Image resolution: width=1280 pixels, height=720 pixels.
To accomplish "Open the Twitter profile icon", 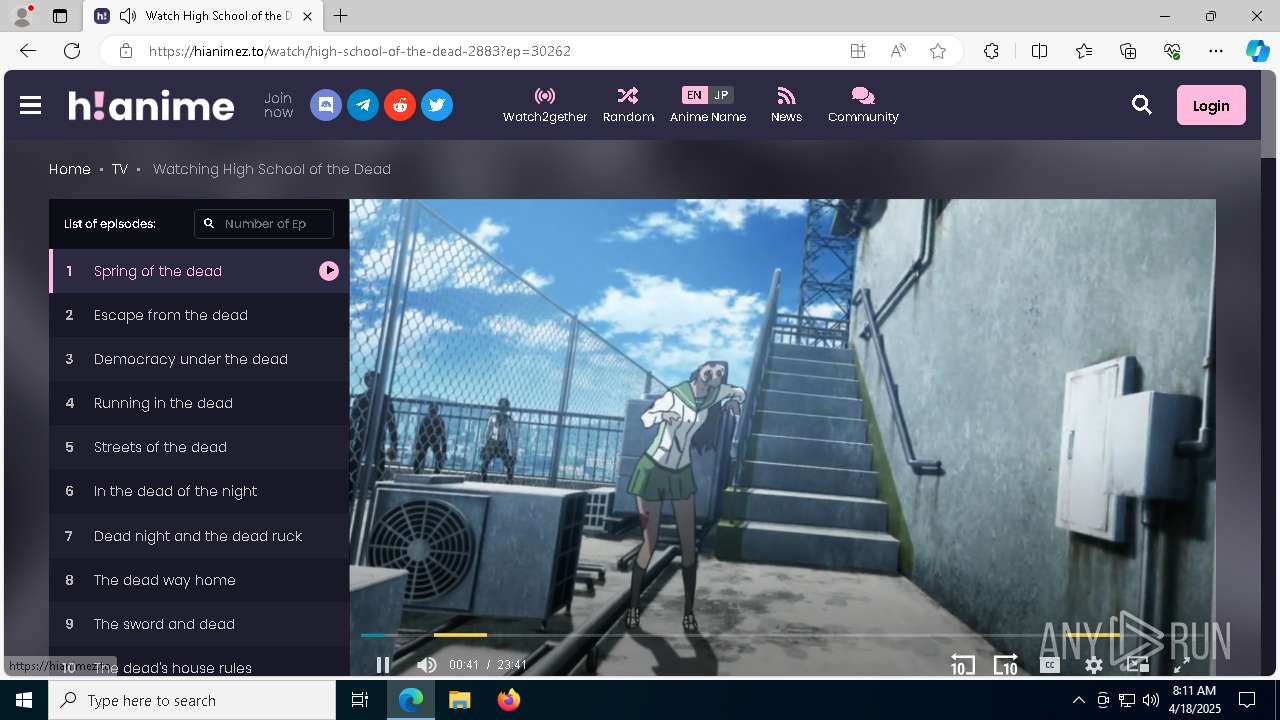I will click(437, 105).
